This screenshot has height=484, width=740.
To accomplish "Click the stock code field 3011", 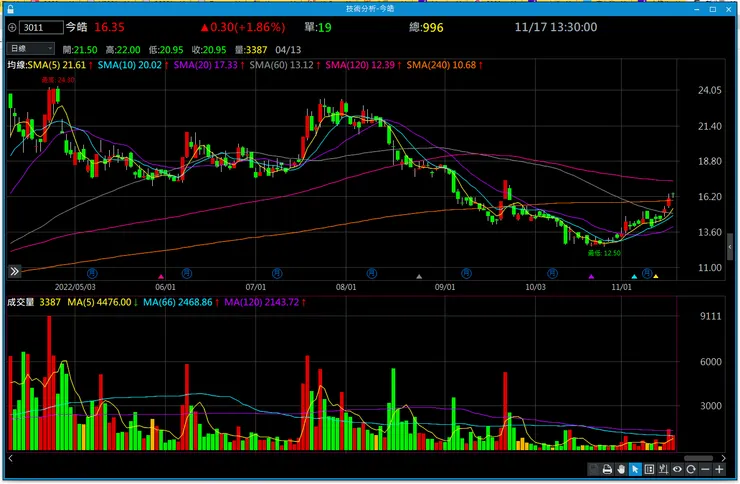I will pyautogui.click(x=41, y=27).
